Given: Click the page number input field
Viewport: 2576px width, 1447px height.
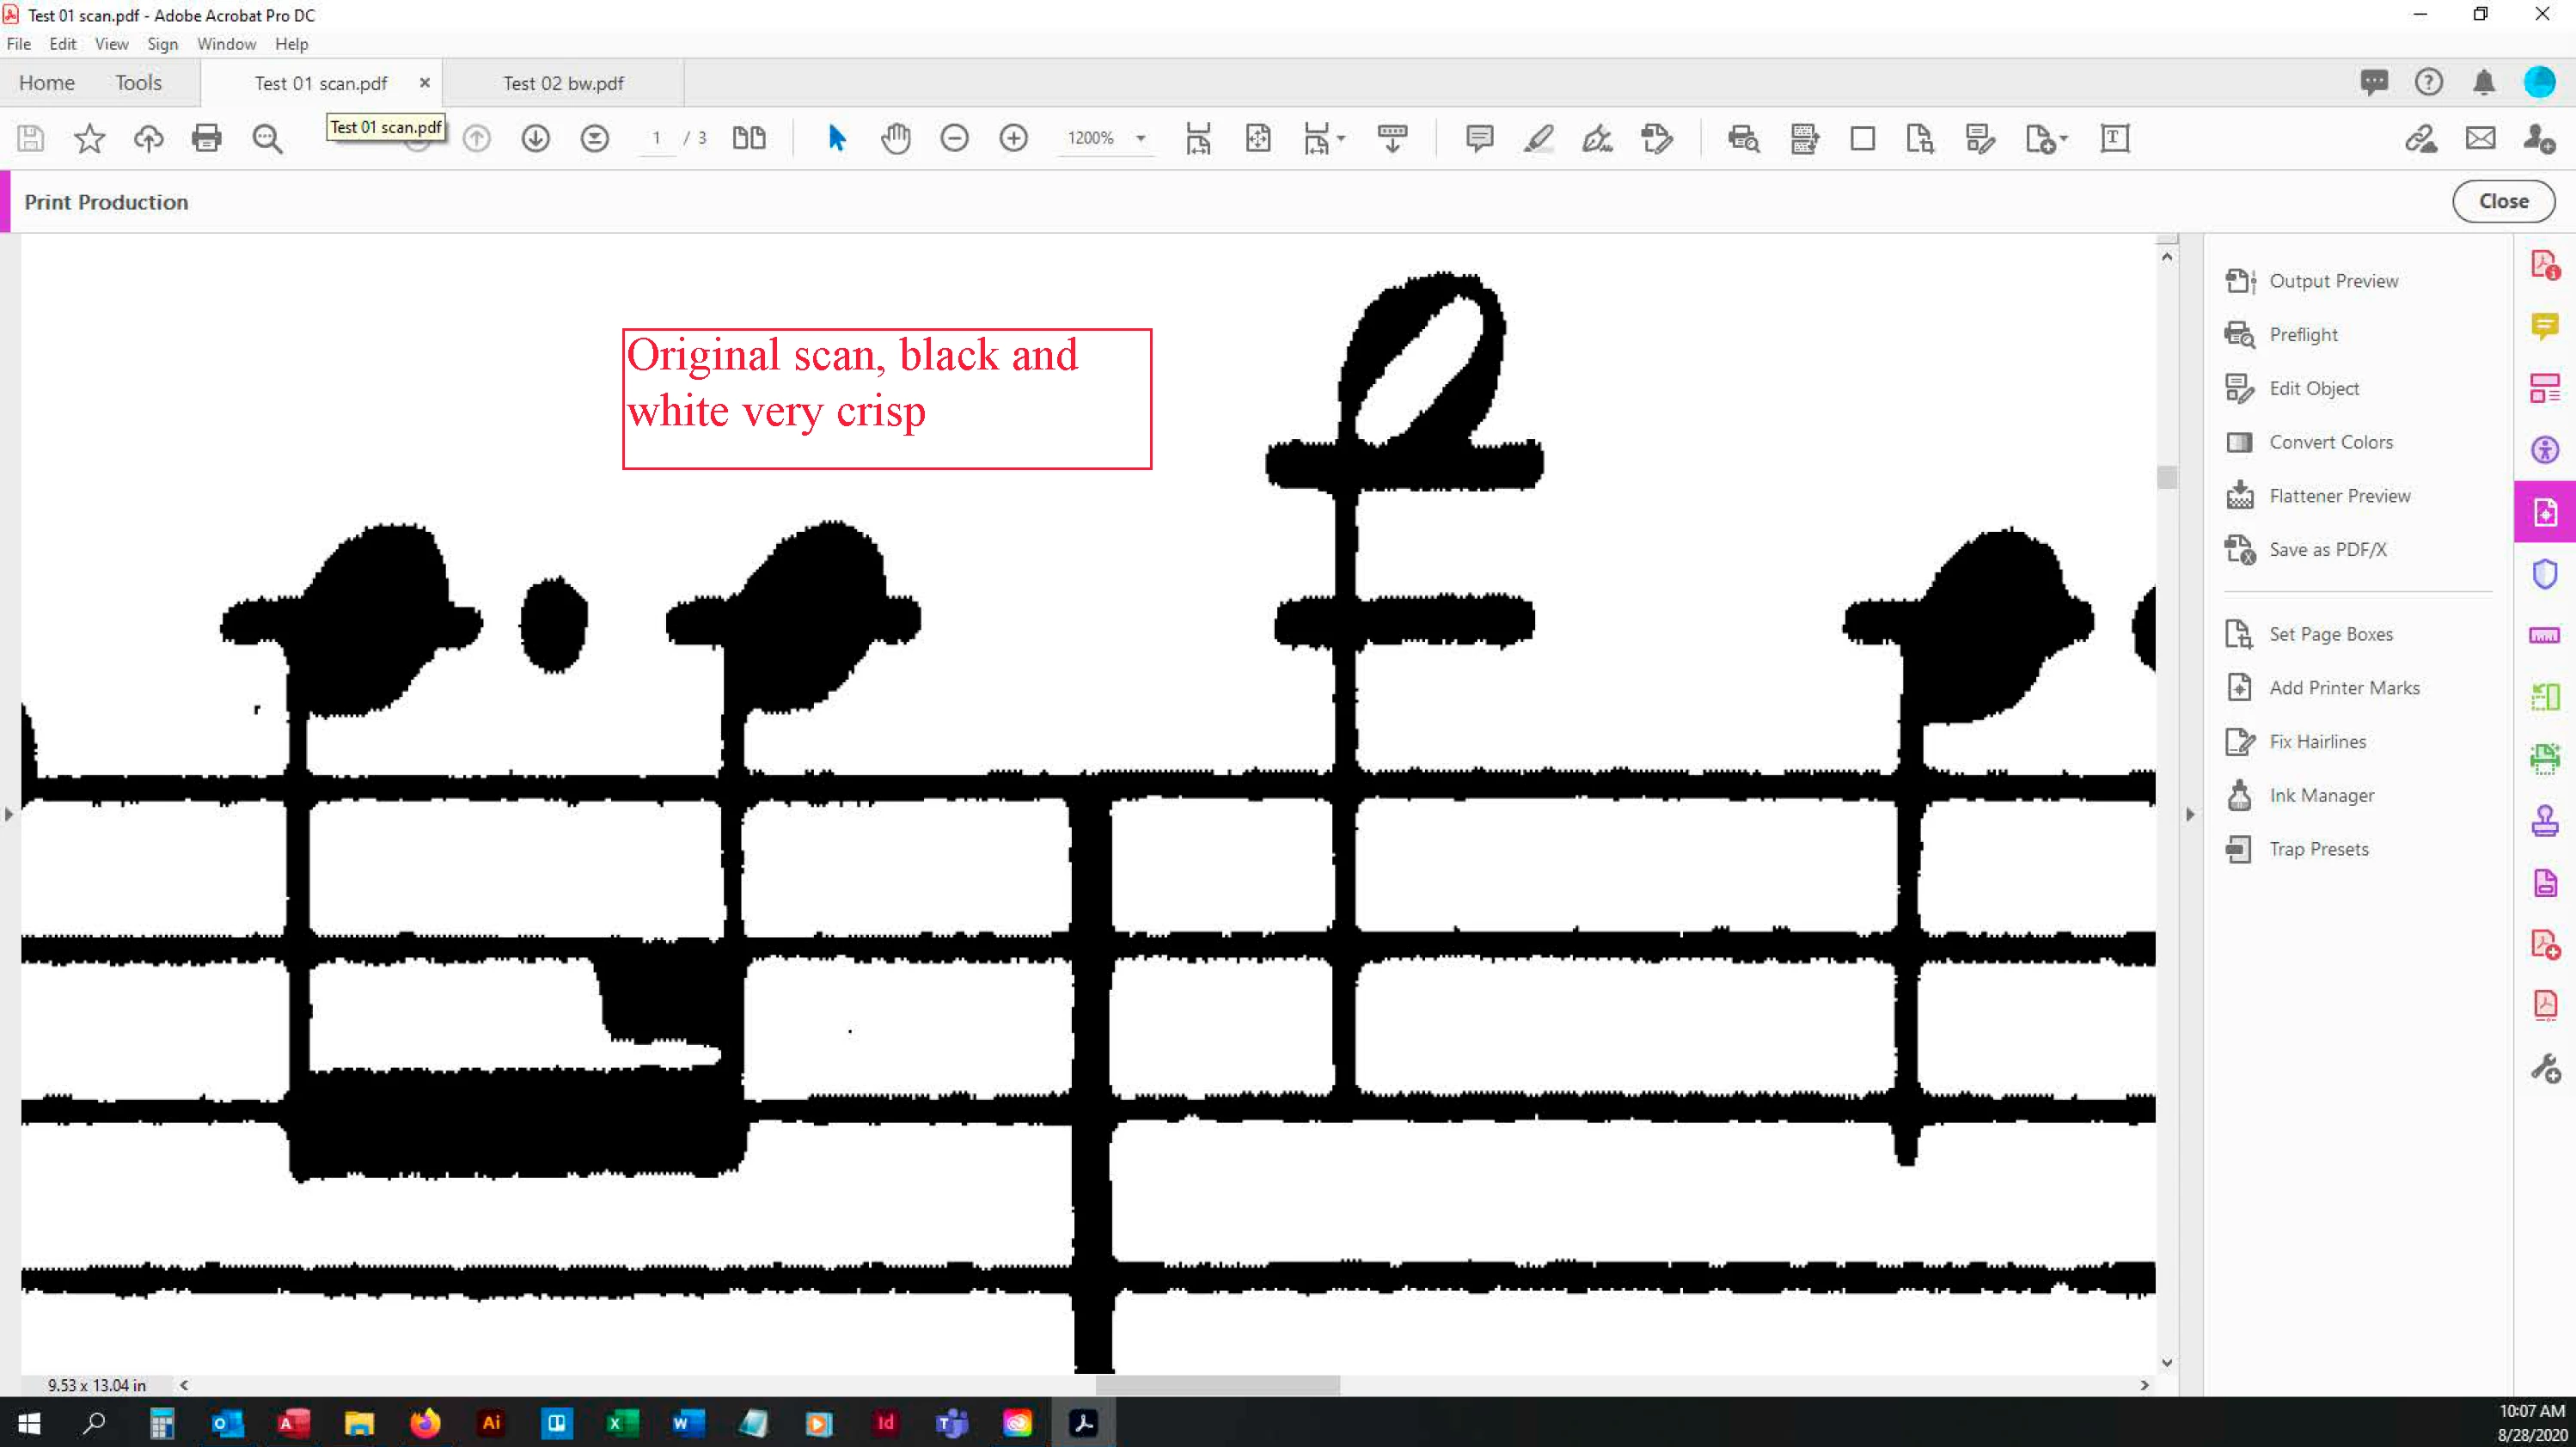Looking at the screenshot, I should [x=656, y=138].
